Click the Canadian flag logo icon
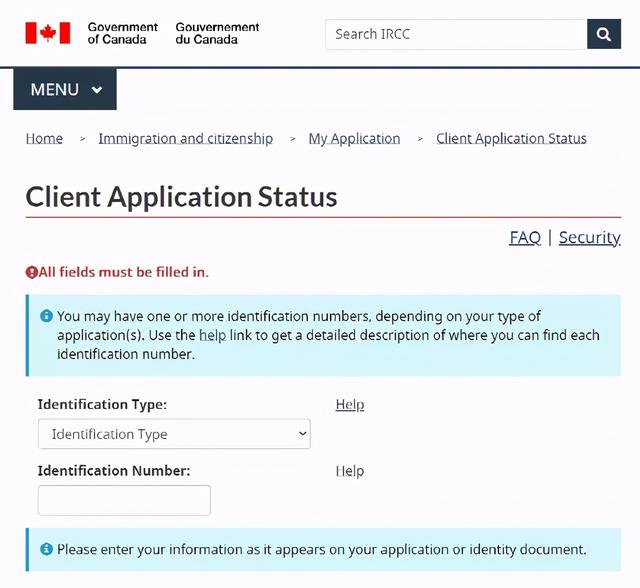Image resolution: width=640 pixels, height=588 pixels. pyautogui.click(x=48, y=33)
